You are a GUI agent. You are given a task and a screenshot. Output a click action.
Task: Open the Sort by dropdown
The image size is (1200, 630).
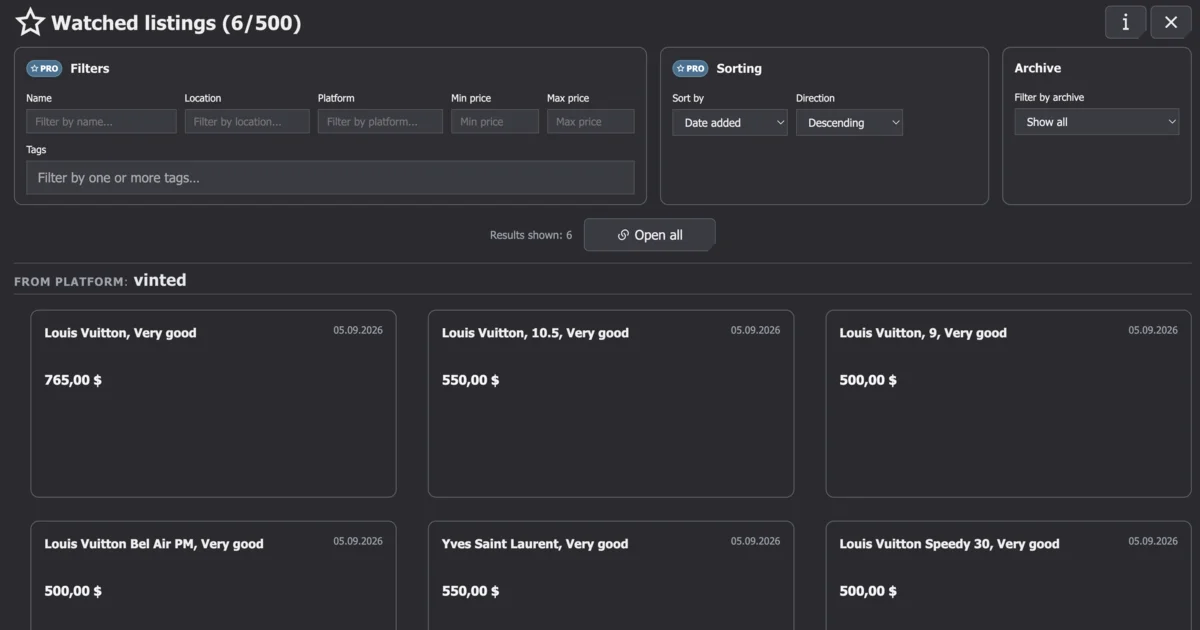coord(730,123)
